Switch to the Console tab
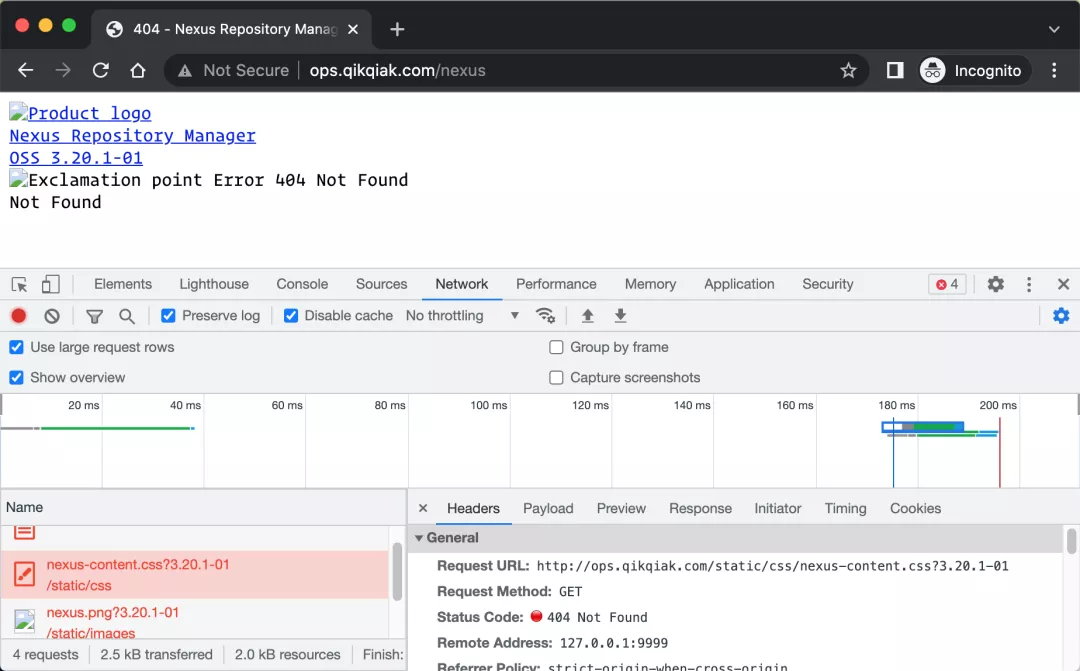This screenshot has height=671, width=1080. (302, 285)
